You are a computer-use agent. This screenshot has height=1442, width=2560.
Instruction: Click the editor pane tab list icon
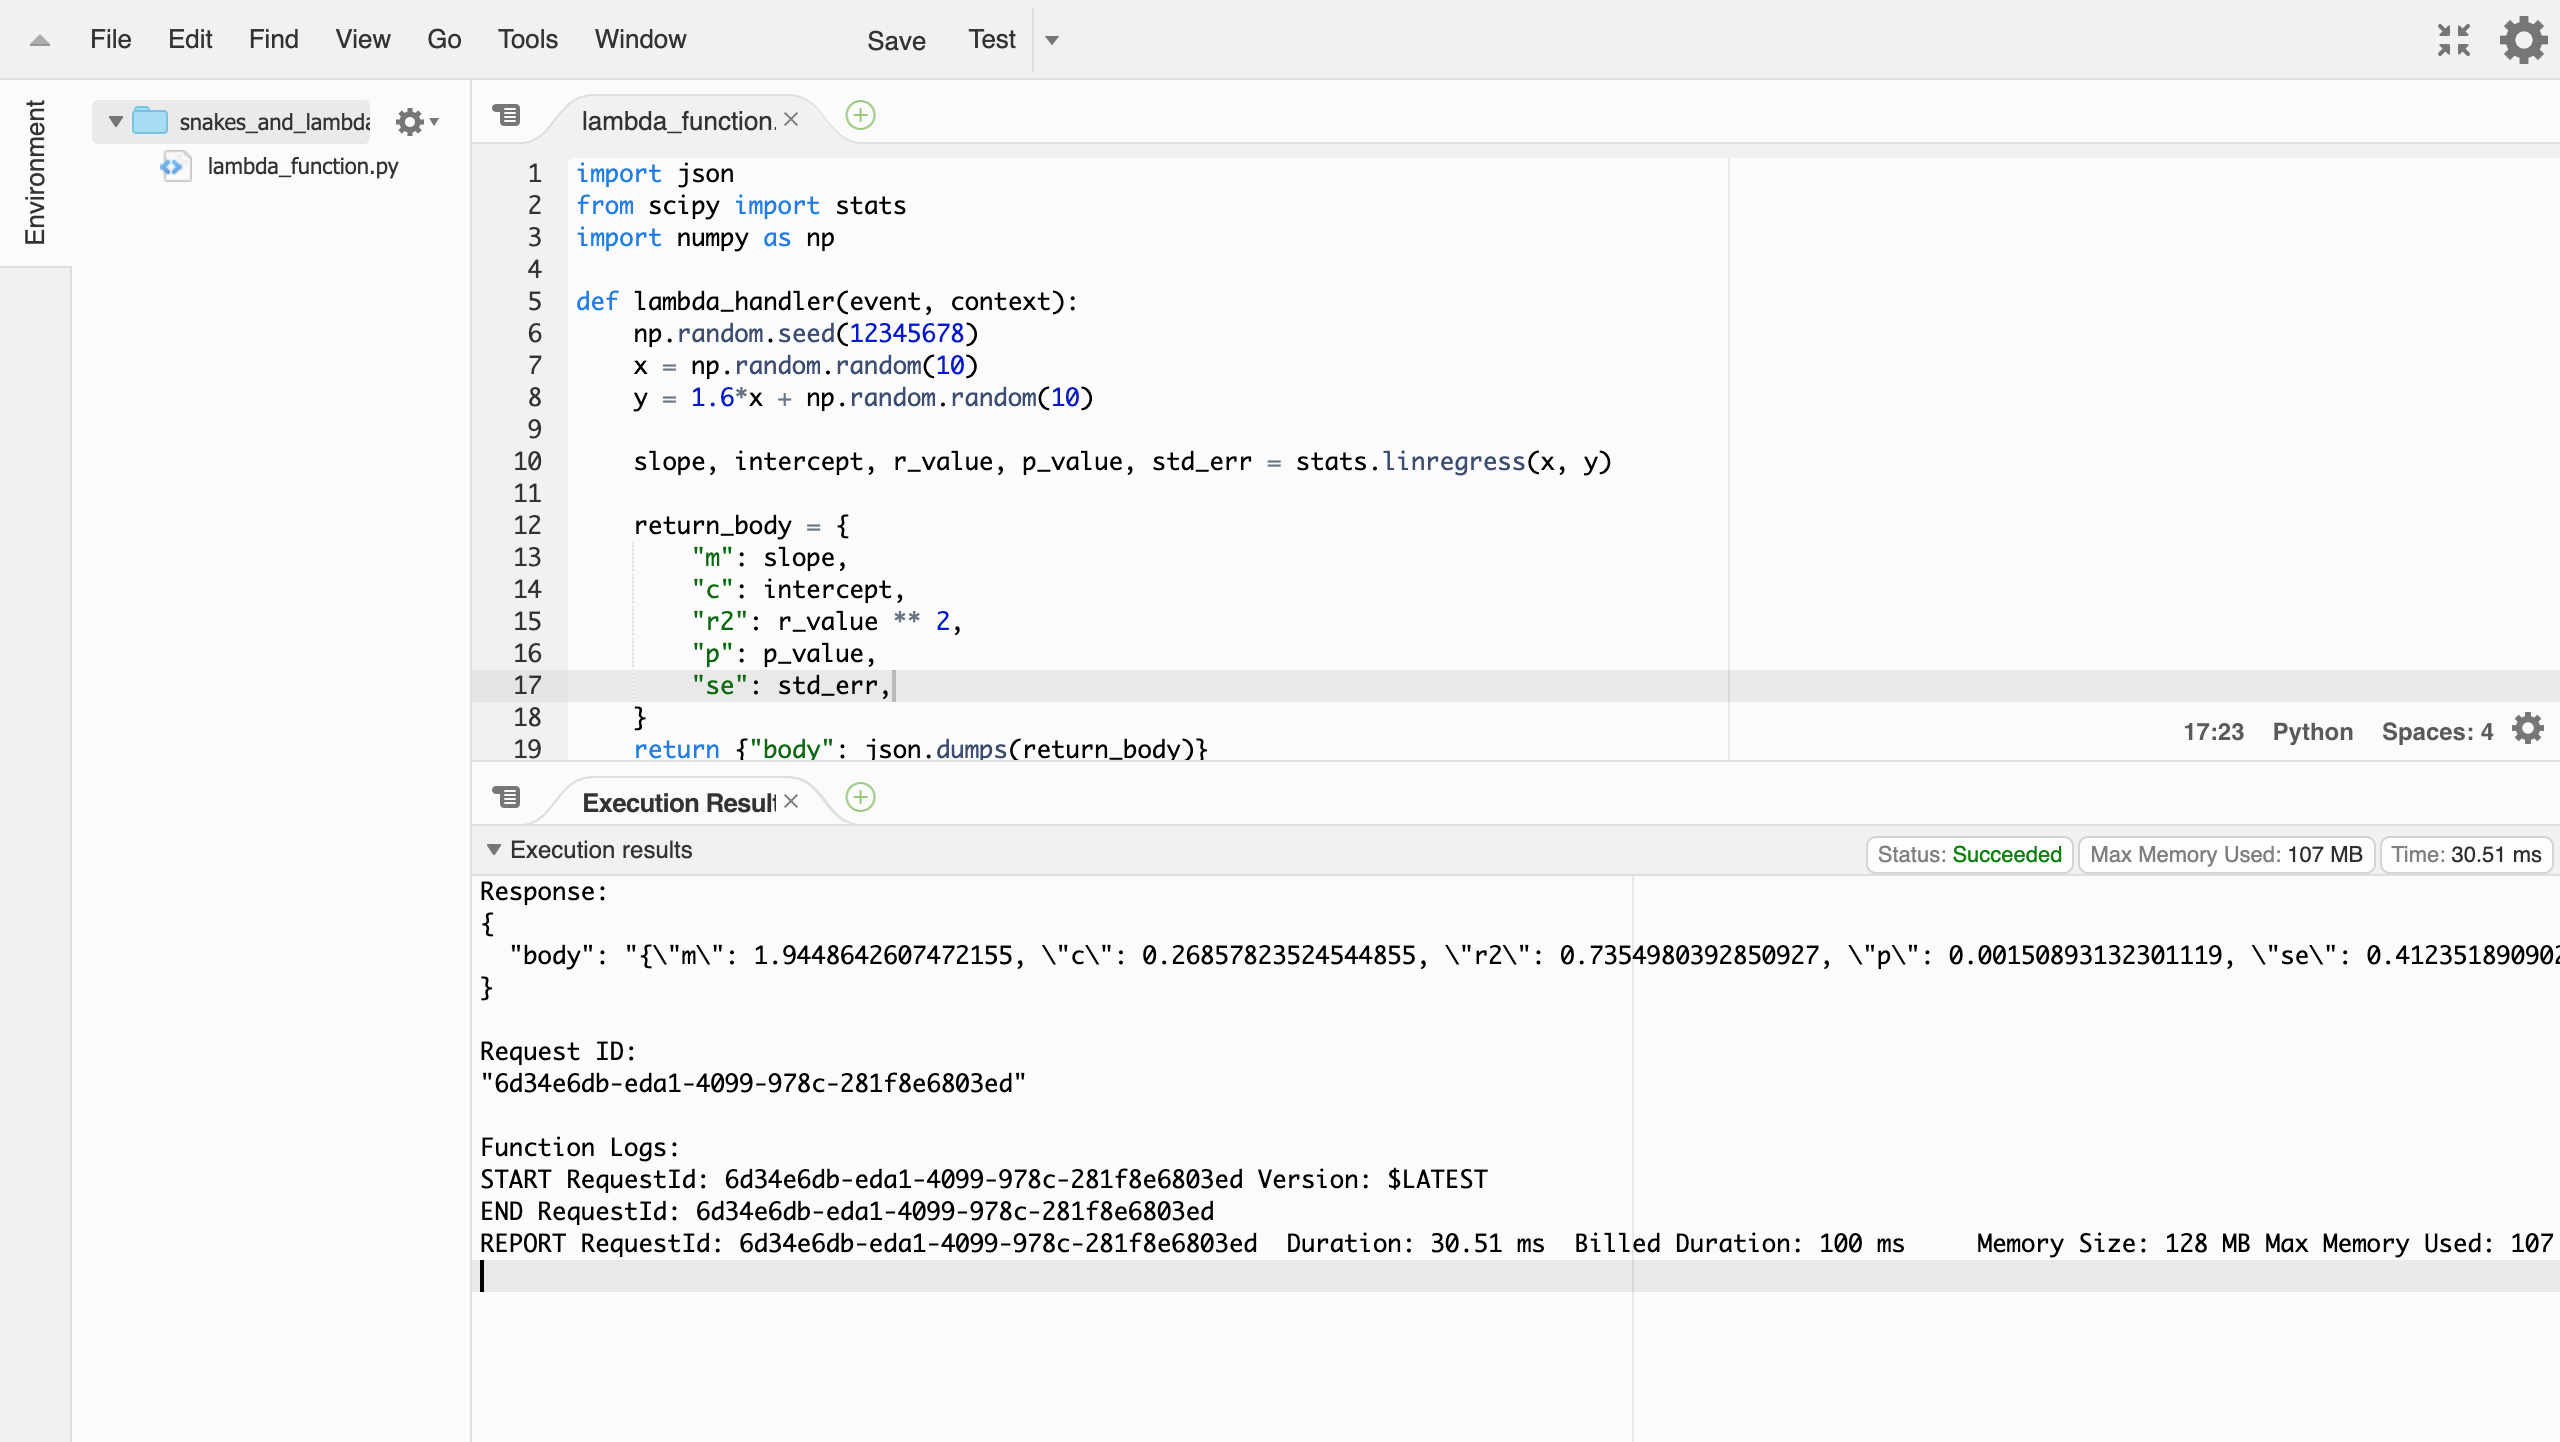[x=507, y=115]
